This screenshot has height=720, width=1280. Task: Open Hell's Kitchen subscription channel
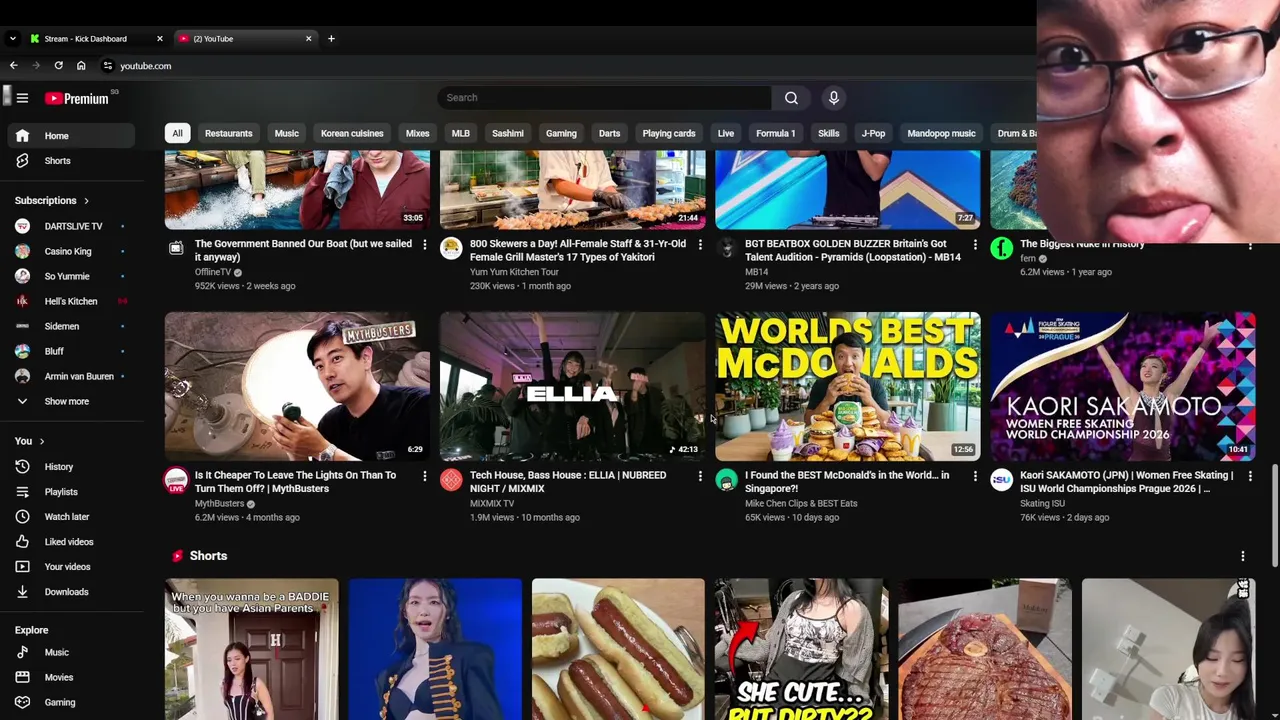tap(70, 301)
